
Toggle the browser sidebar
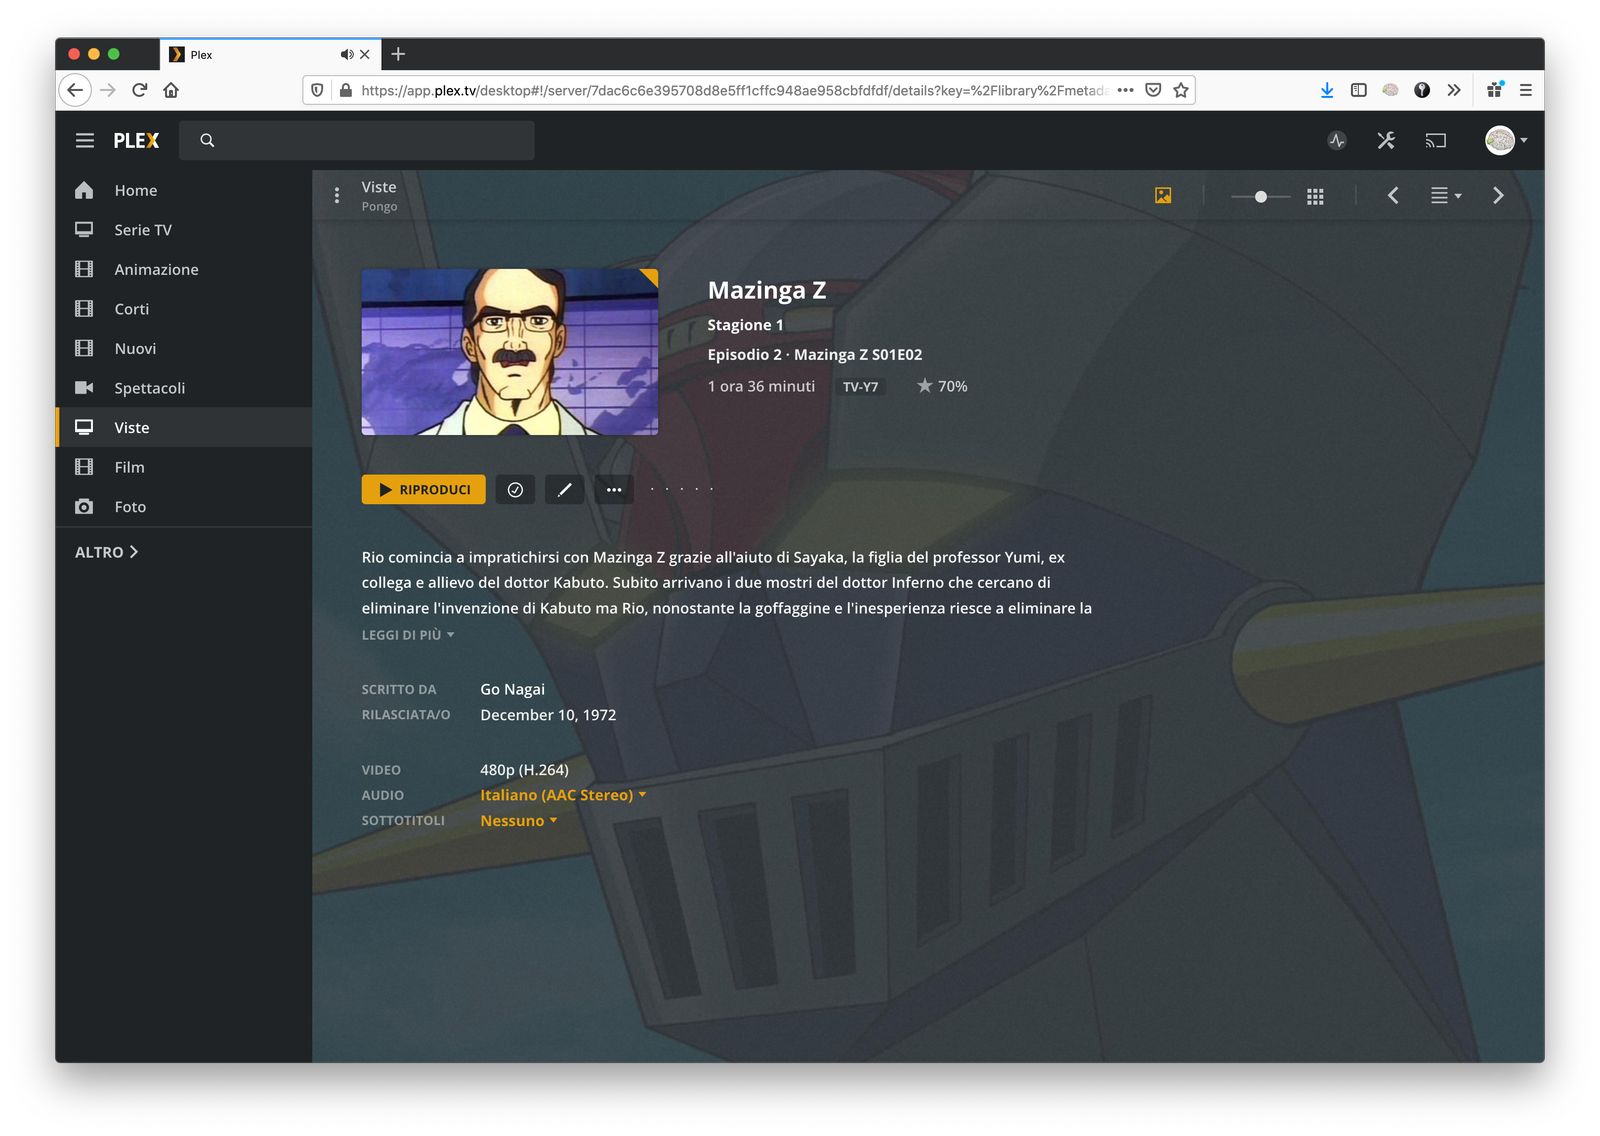click(1358, 90)
